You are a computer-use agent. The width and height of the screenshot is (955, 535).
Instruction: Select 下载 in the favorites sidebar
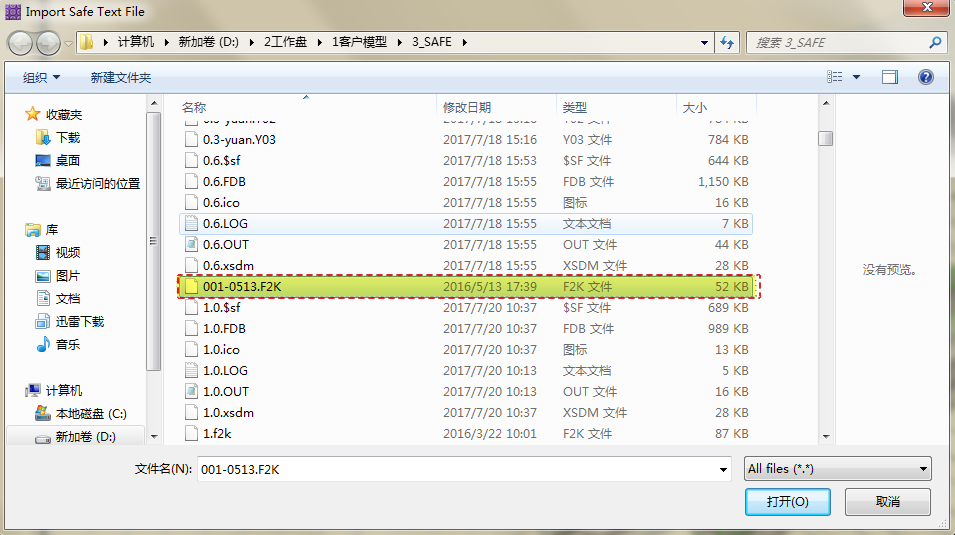(67, 137)
